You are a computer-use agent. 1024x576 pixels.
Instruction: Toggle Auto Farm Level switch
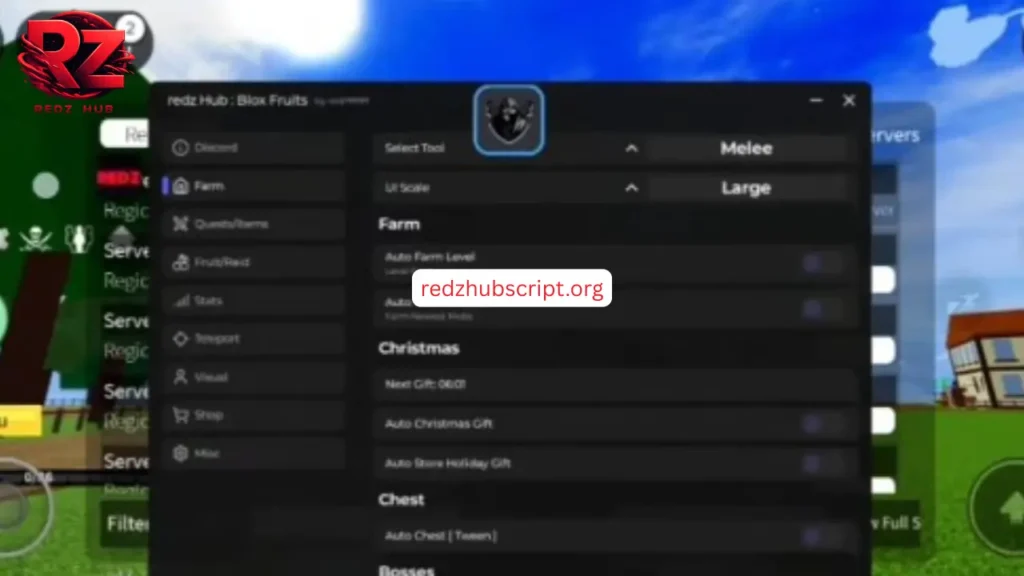coord(823,263)
